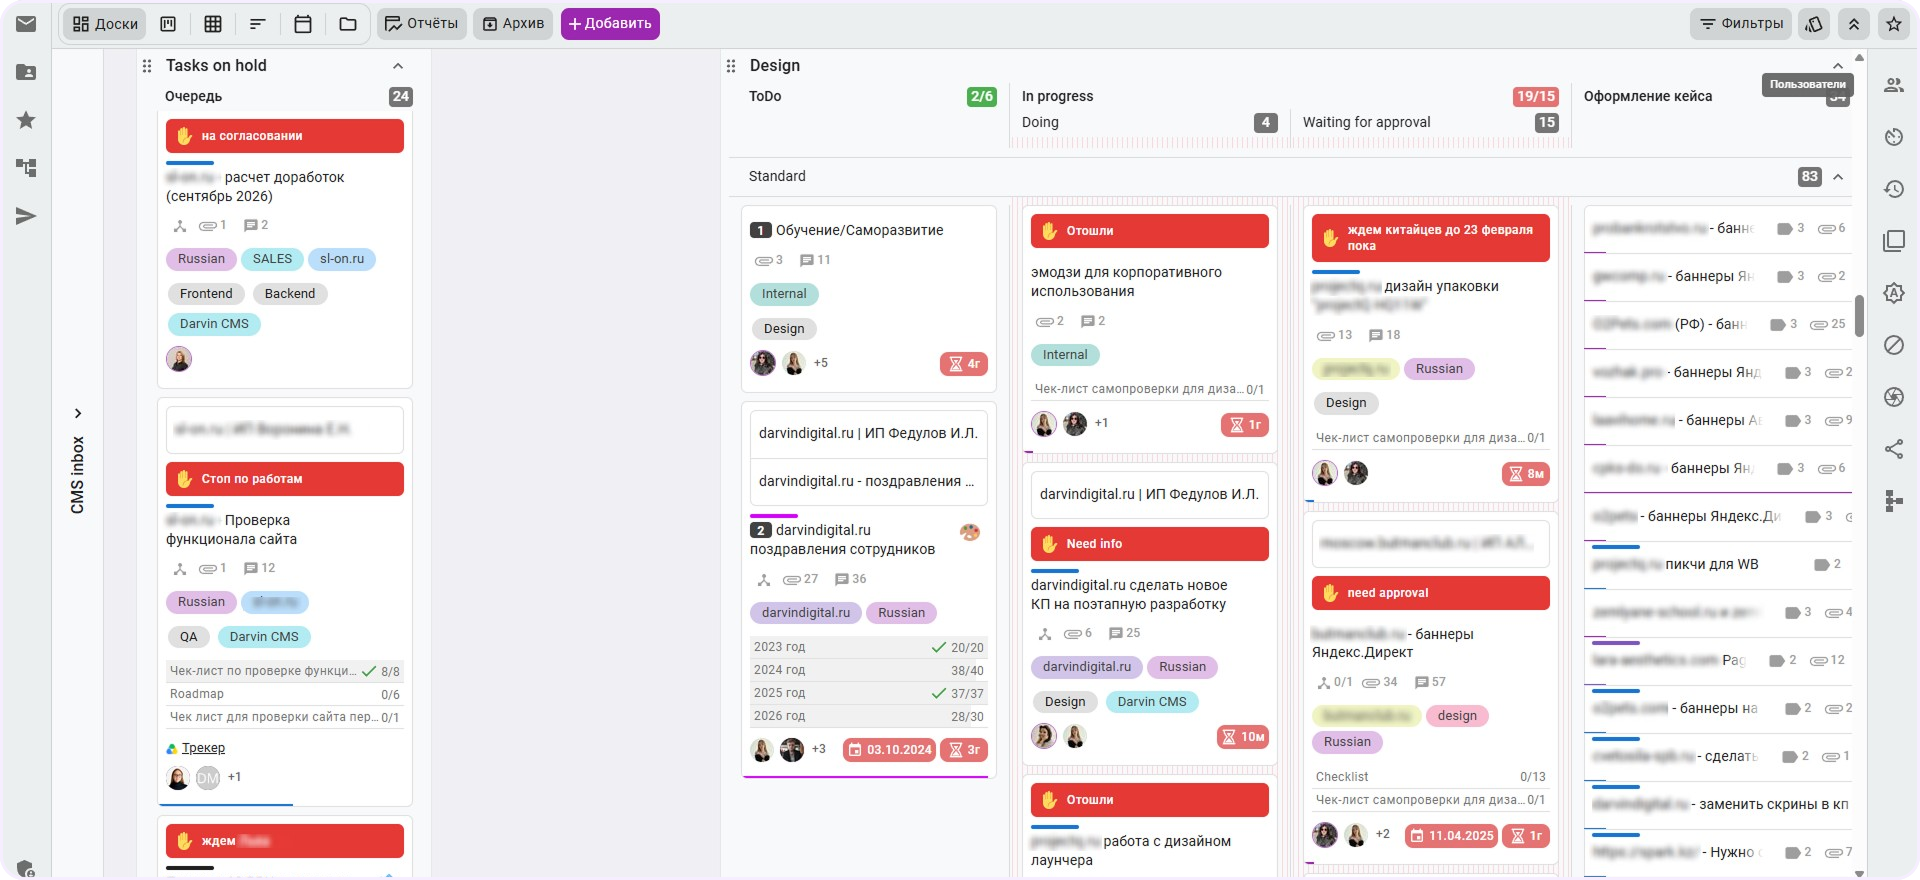Image resolution: width=1920 pixels, height=880 pixels.
Task: Click the Darvin CMS tag on расчет доработок card
Action: [x=214, y=324]
